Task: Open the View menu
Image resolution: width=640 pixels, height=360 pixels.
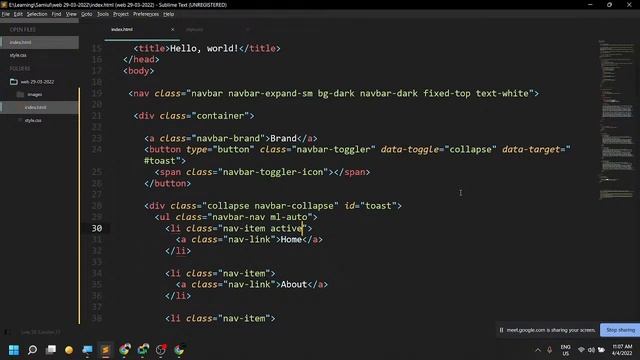Action: pos(71,14)
